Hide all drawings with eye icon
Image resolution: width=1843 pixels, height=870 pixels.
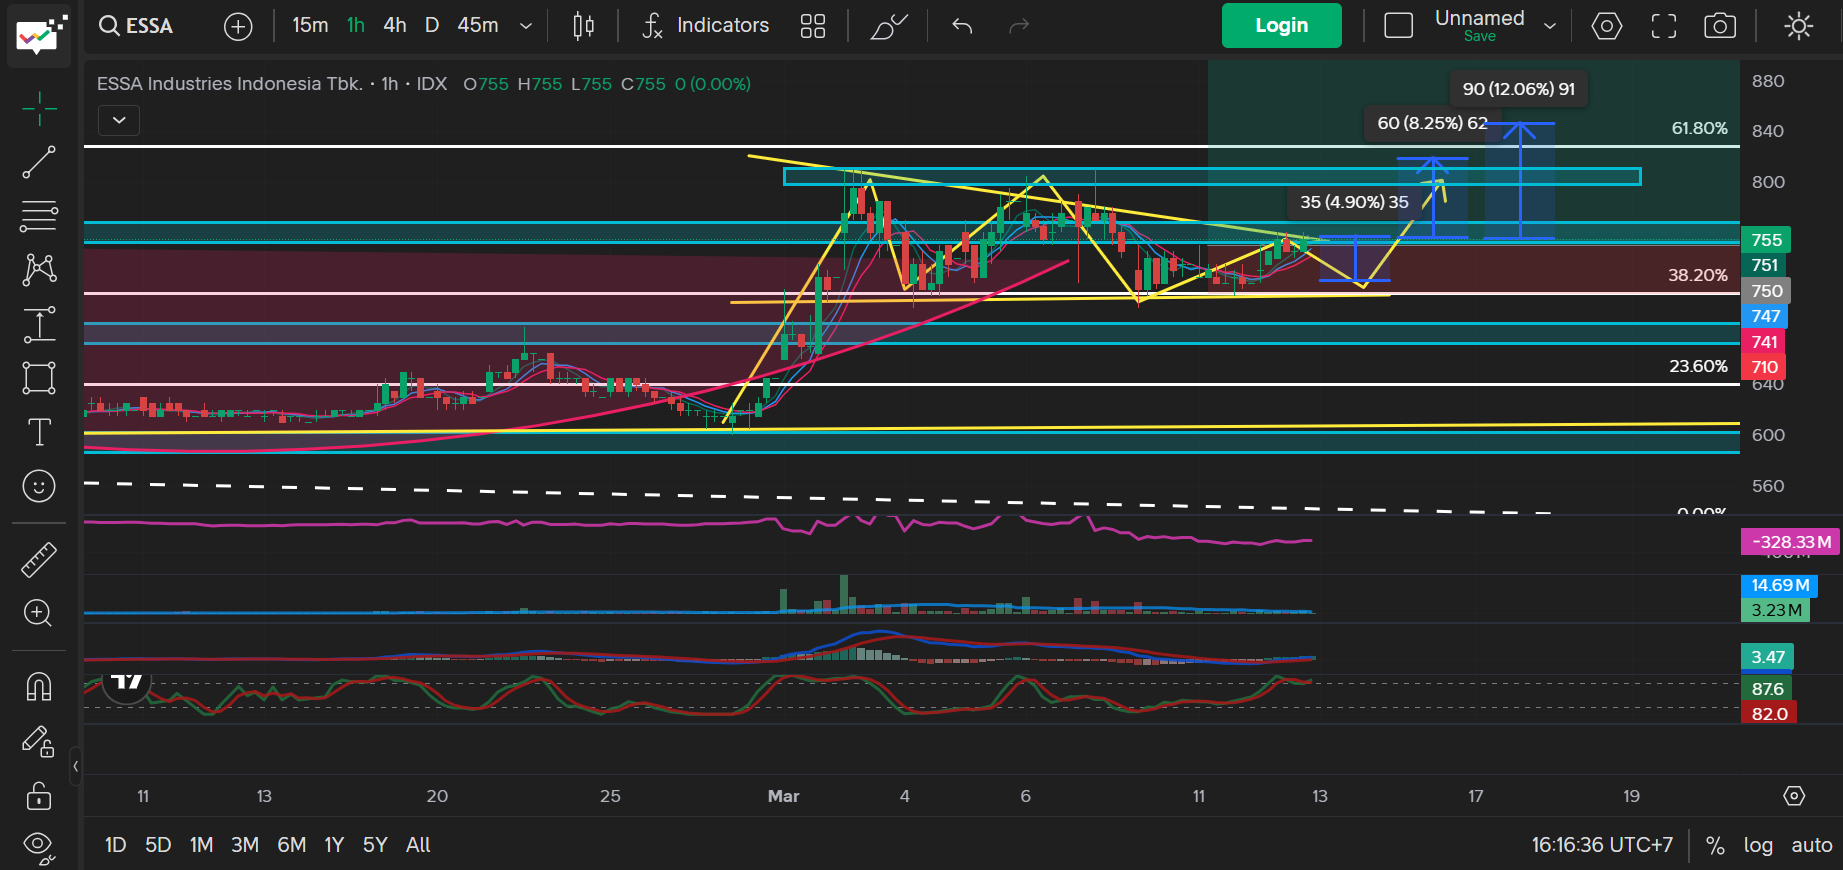[x=39, y=845]
